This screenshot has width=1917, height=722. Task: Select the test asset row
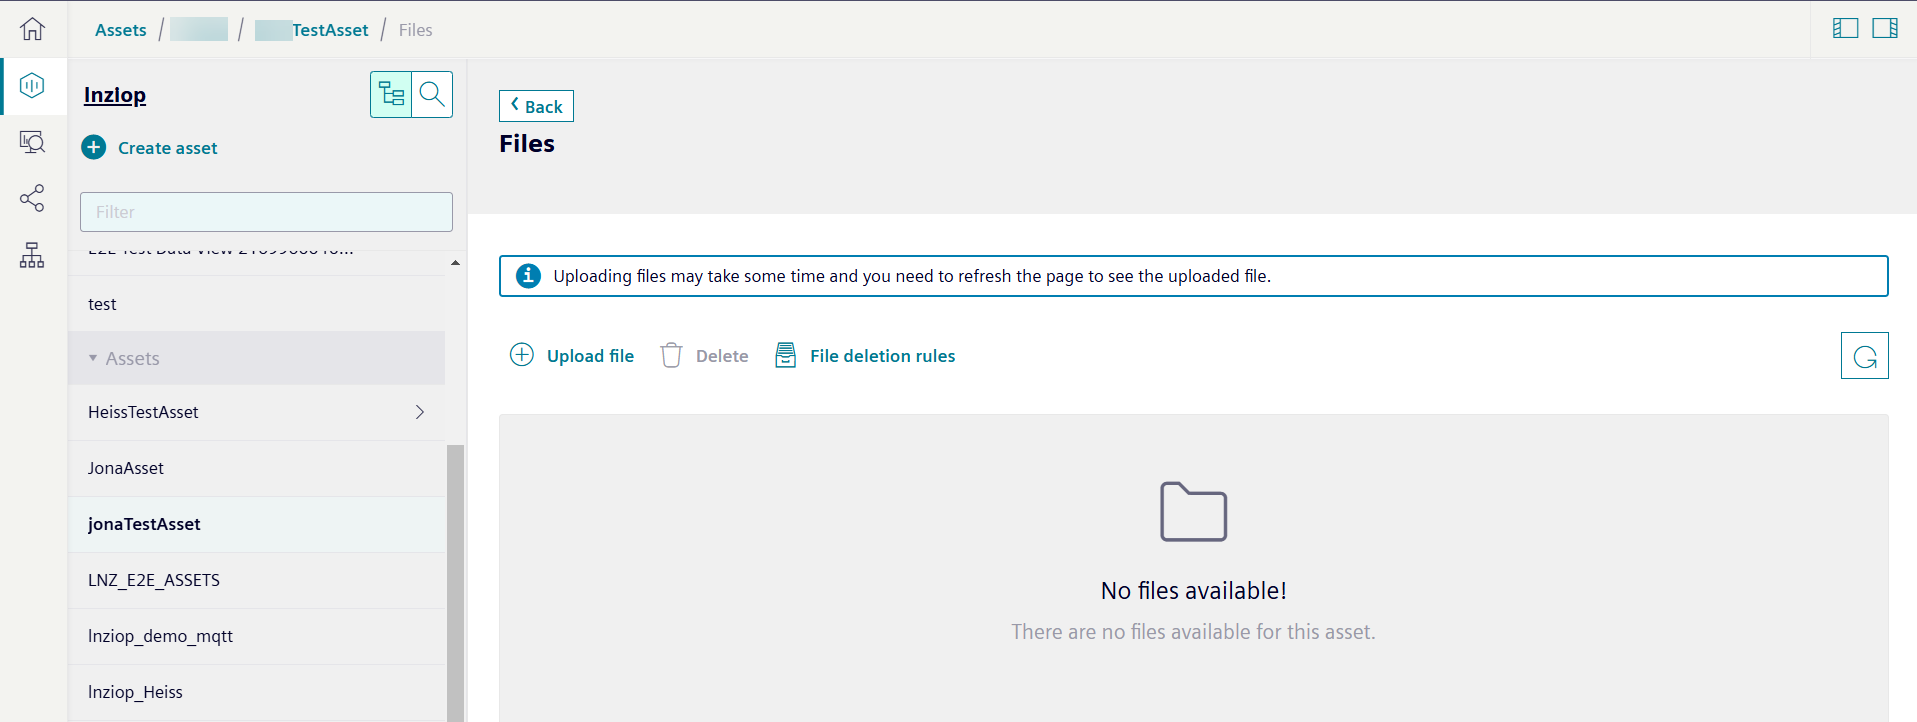pos(256,304)
